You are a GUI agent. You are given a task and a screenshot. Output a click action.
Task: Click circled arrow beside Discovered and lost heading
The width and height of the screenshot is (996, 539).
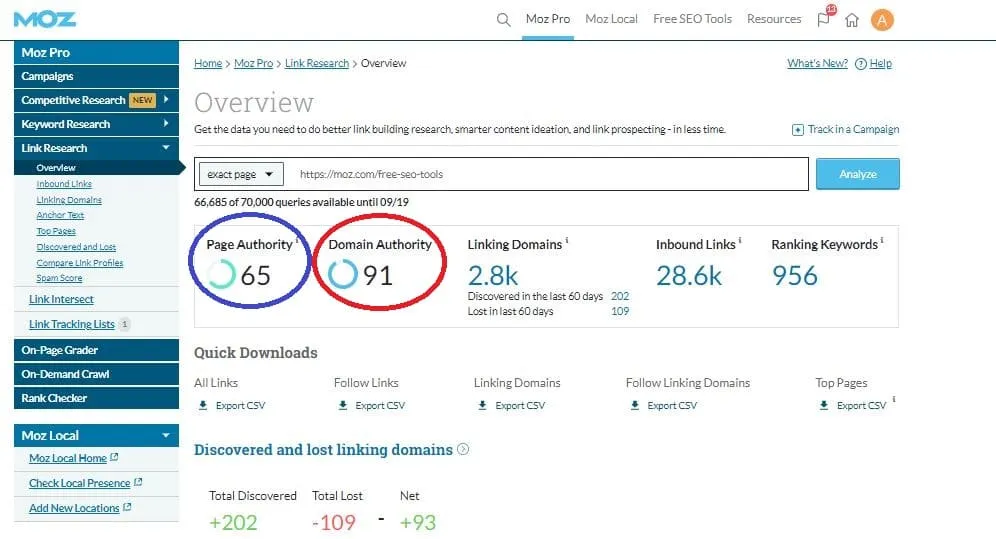(x=463, y=449)
